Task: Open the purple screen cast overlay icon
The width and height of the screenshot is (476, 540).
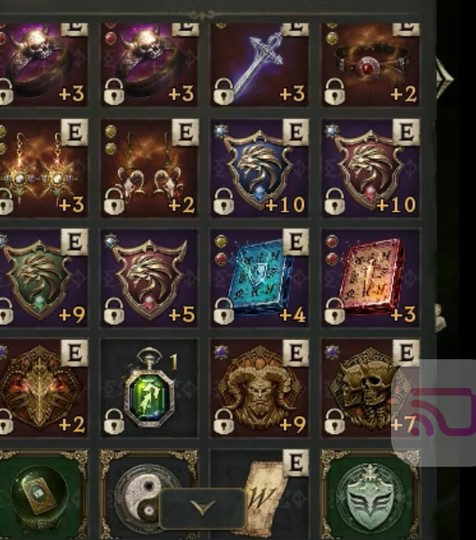Action: (x=443, y=412)
